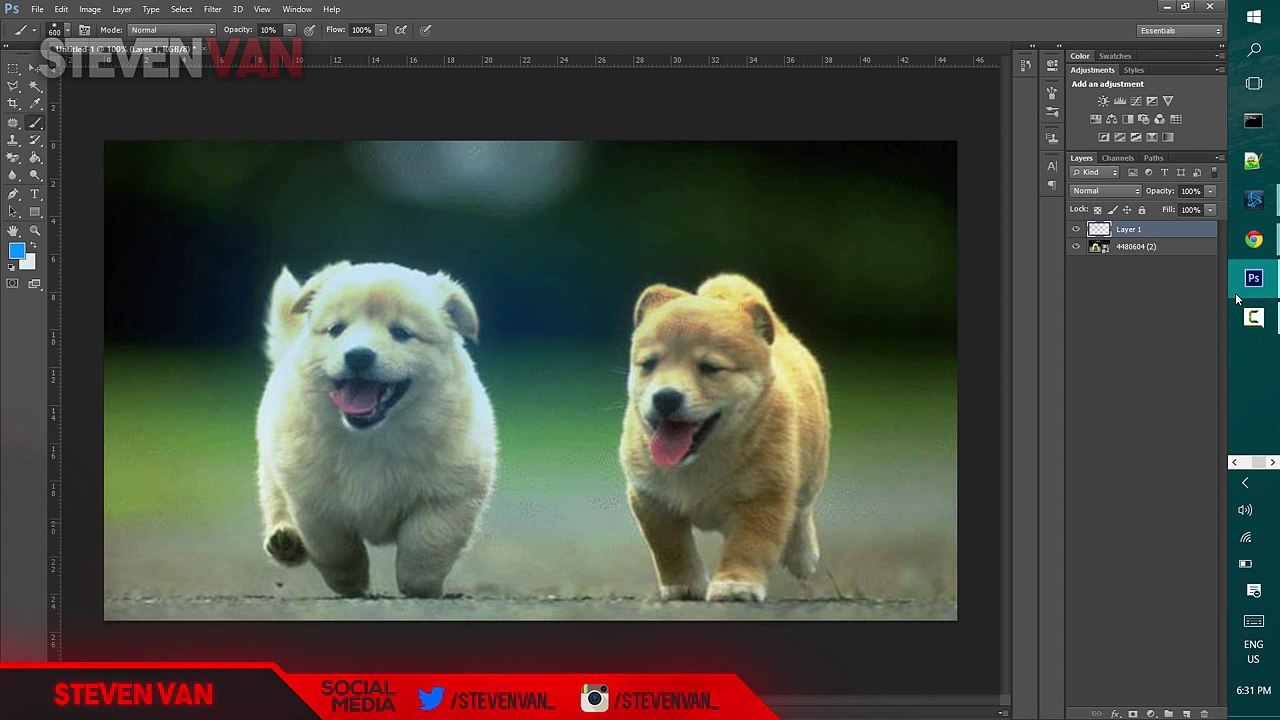1280x720 pixels.
Task: Open the layer Fill dropdown
Action: [x=1210, y=210]
